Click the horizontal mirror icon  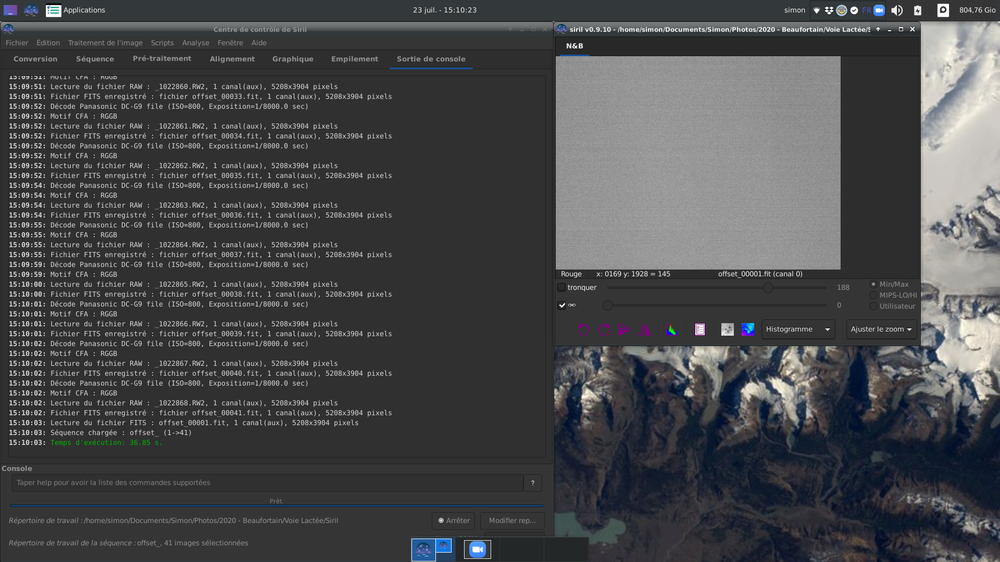(624, 329)
